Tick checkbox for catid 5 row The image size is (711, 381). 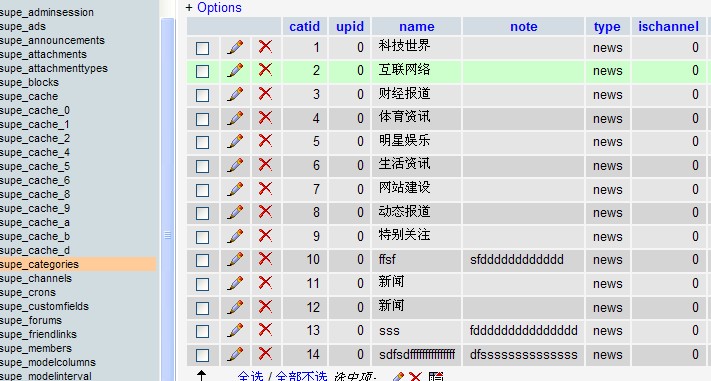coord(202,142)
